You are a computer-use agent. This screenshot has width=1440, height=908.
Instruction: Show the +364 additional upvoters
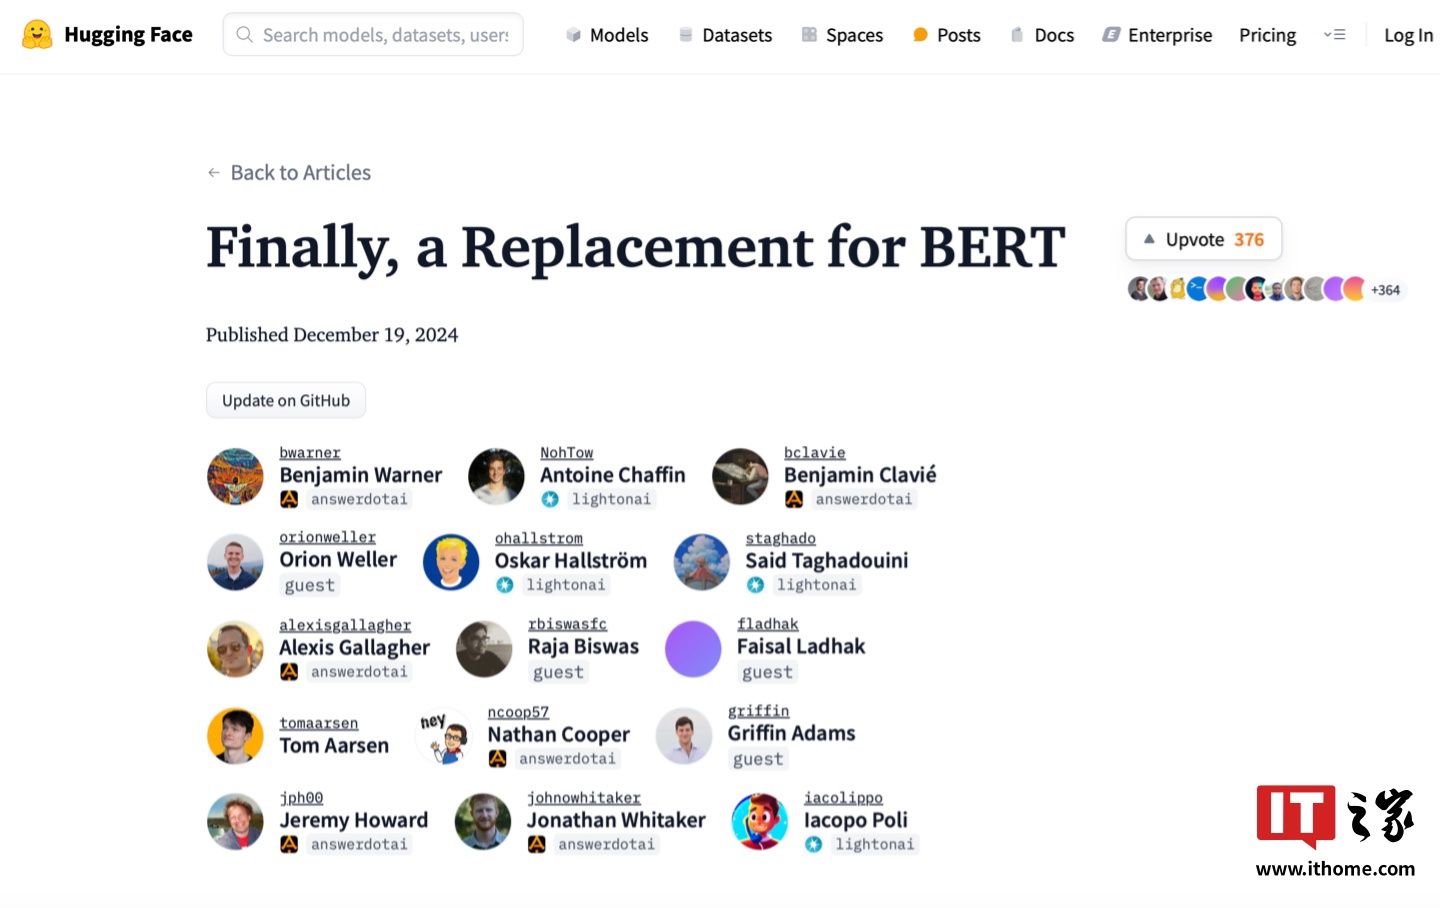coord(1385,290)
